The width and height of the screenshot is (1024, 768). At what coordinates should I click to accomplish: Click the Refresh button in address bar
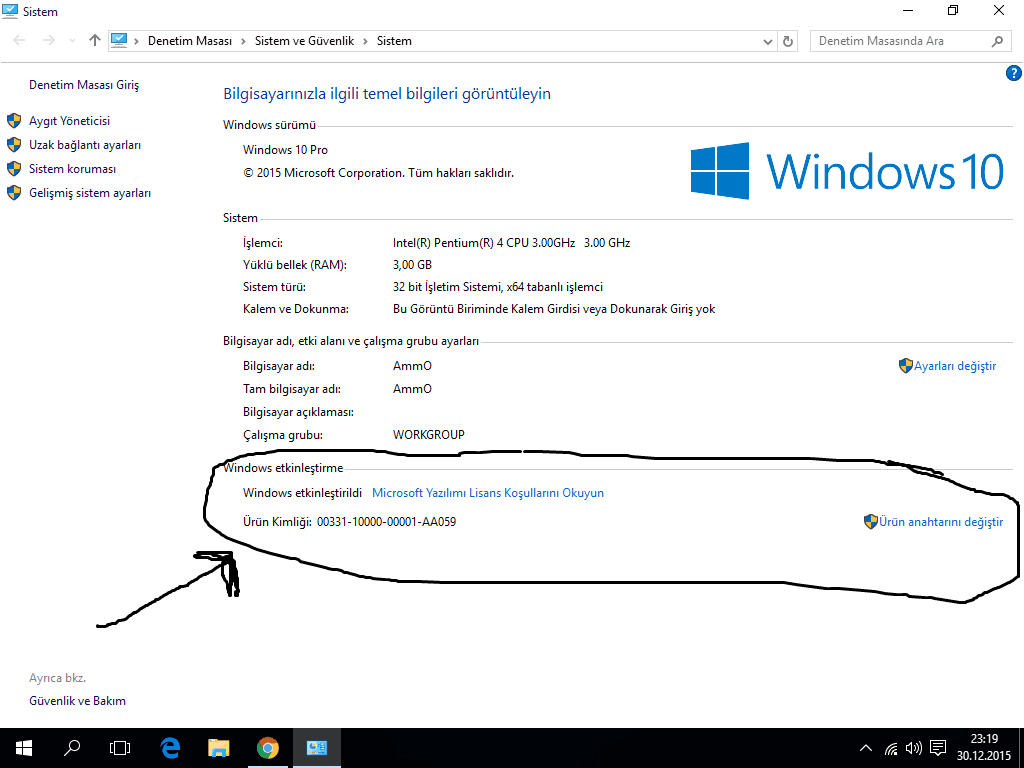788,41
